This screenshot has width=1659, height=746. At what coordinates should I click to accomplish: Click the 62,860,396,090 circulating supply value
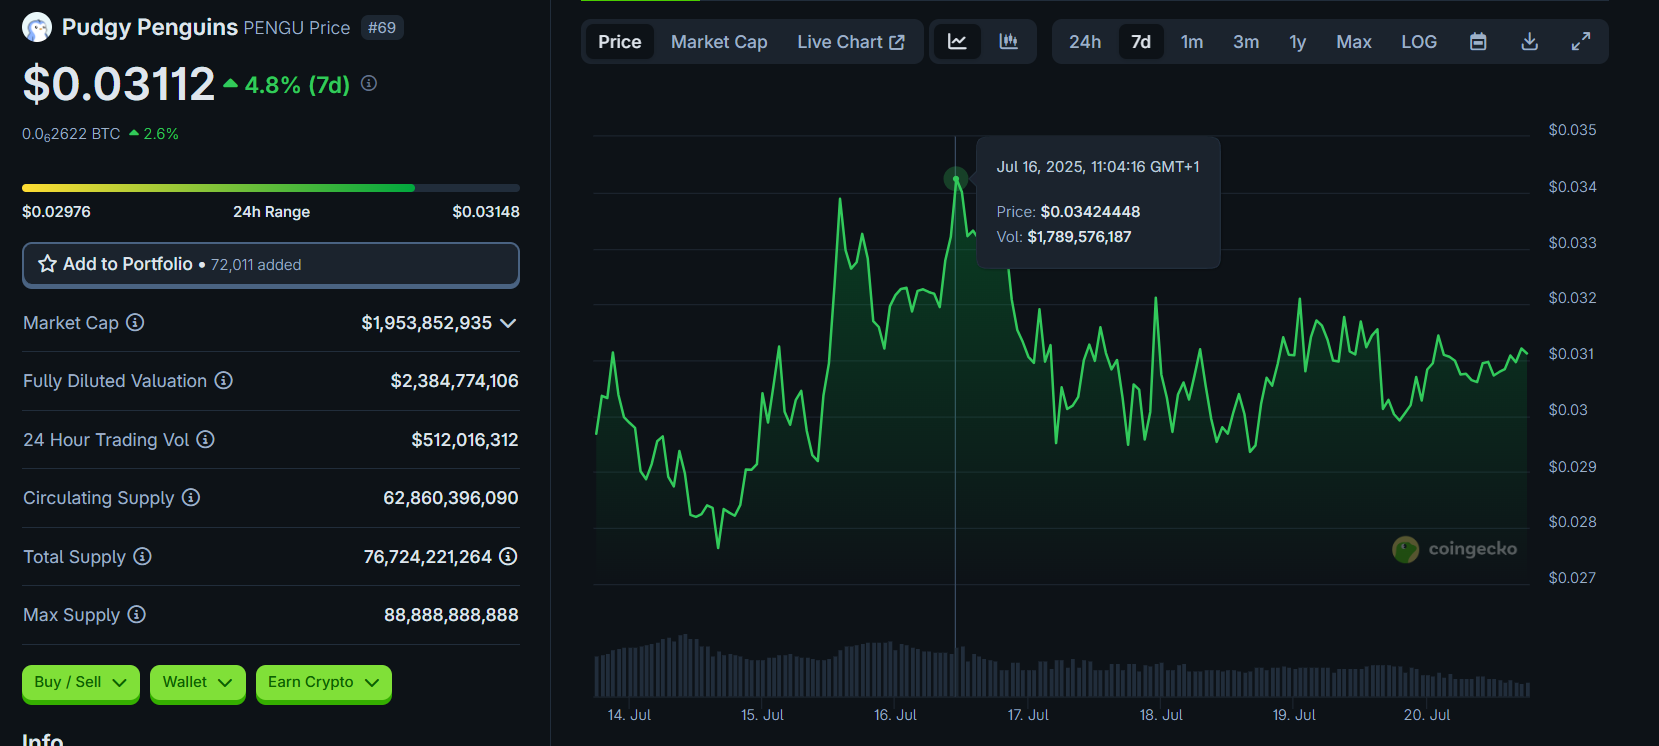point(451,498)
